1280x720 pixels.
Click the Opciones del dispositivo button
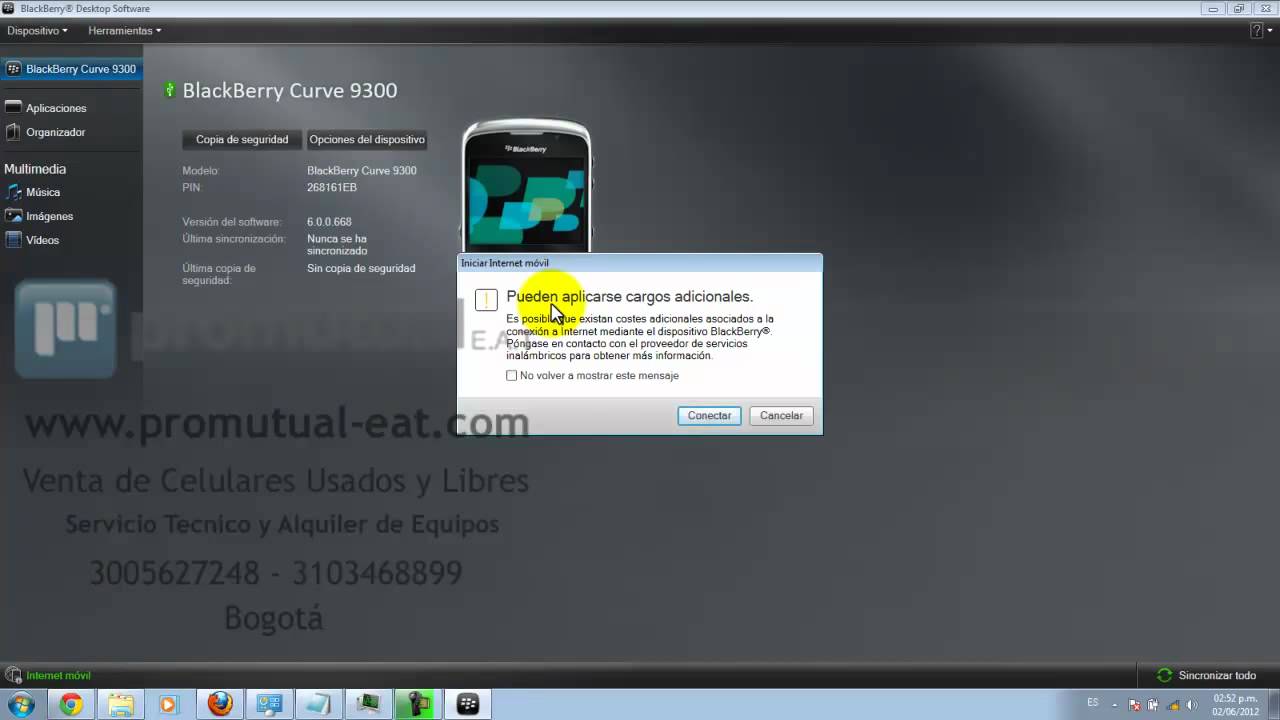pyautogui.click(x=367, y=140)
